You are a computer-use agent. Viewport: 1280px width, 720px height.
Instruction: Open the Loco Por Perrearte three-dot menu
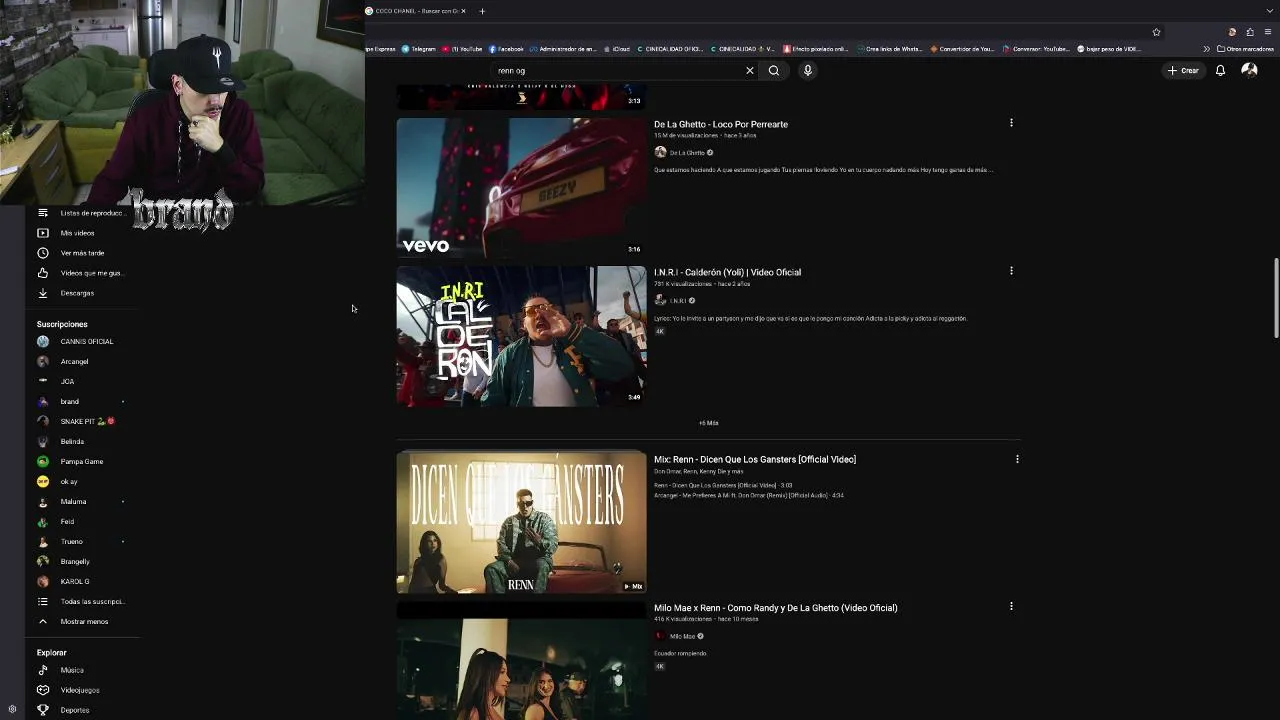click(x=1011, y=123)
